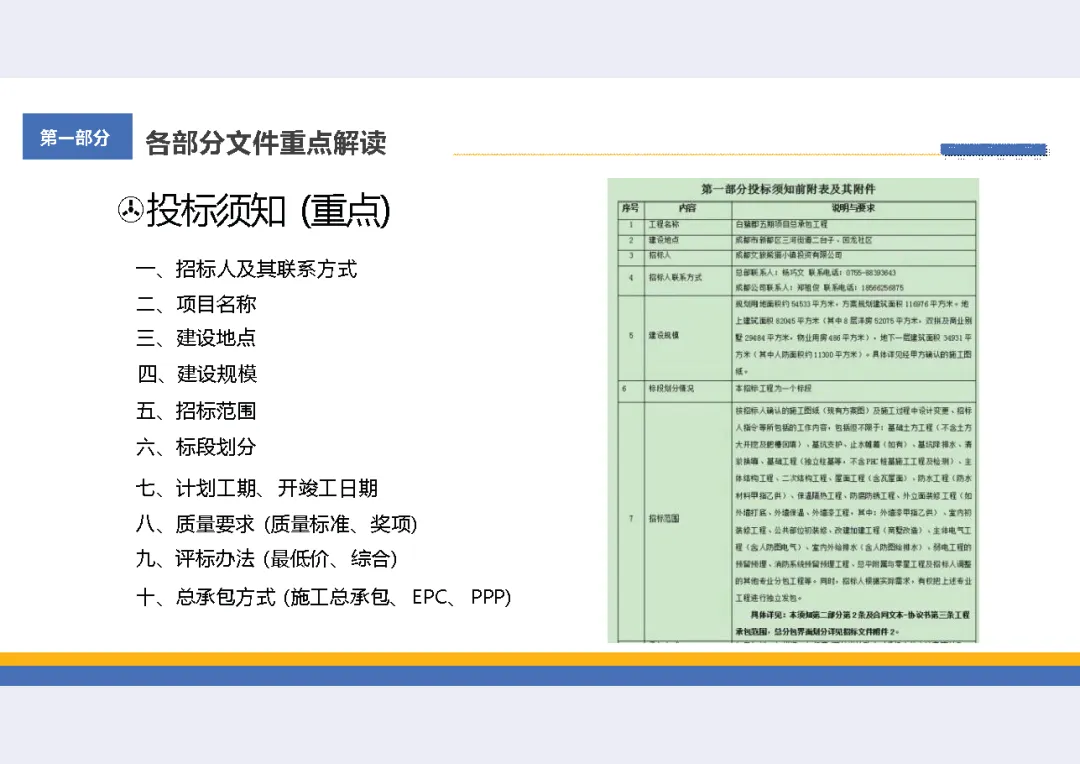Click list item '七、计划工期、开竣工日期'
The width and height of the screenshot is (1080, 764).
click(257, 488)
